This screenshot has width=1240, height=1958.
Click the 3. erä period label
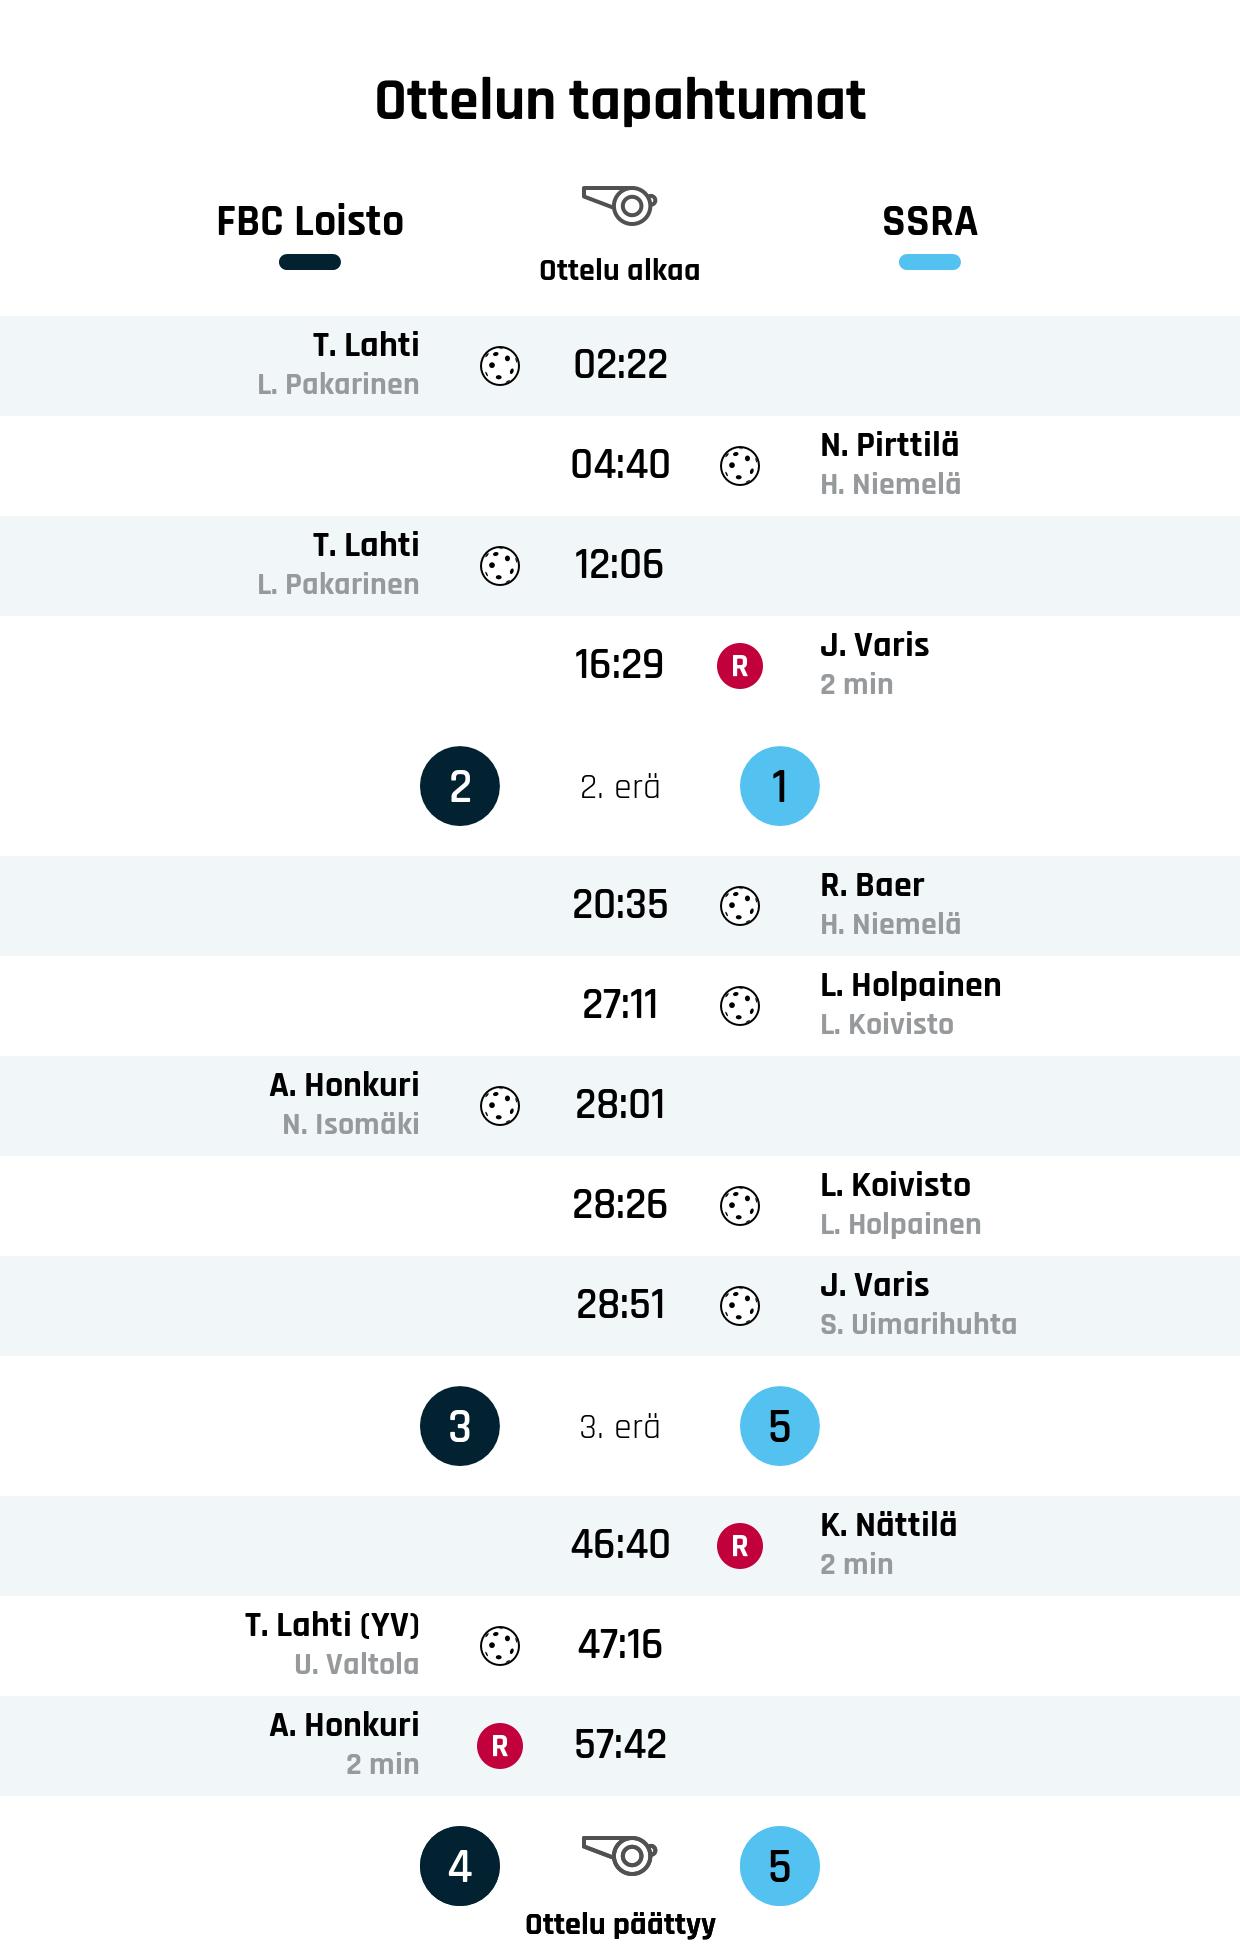pyautogui.click(x=620, y=1427)
